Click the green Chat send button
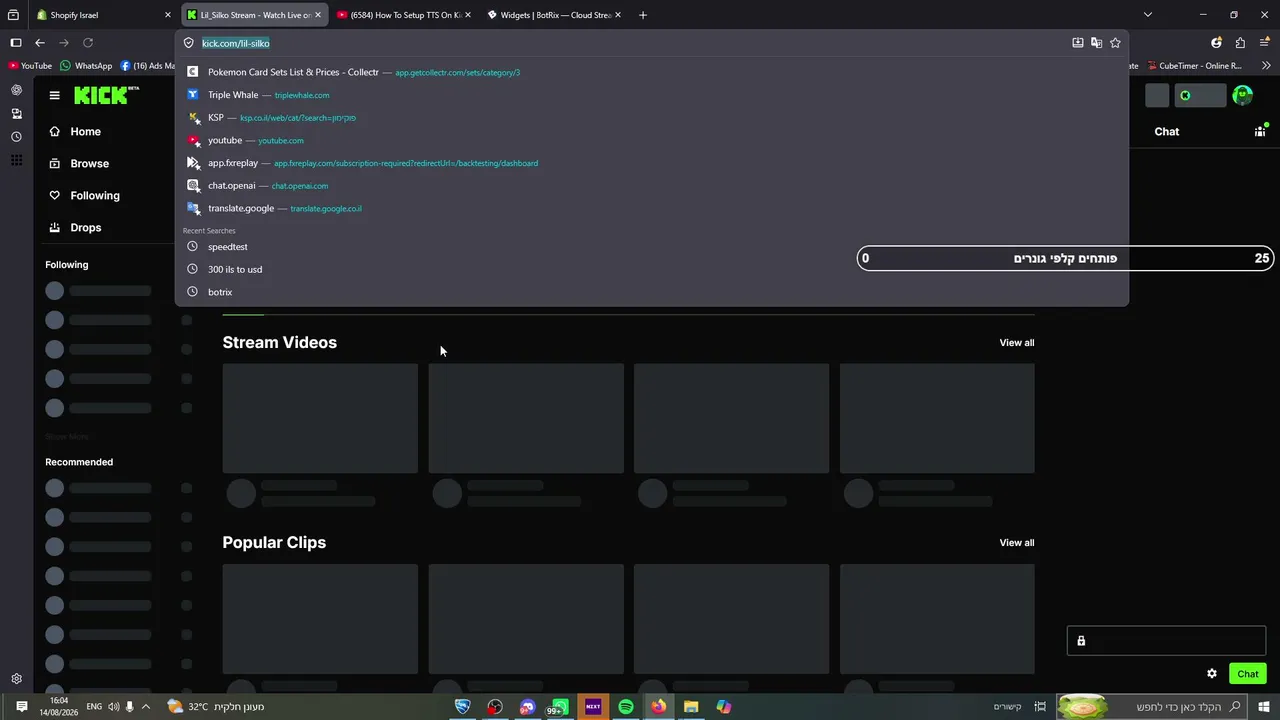Image resolution: width=1280 pixels, height=720 pixels. pos(1248,674)
